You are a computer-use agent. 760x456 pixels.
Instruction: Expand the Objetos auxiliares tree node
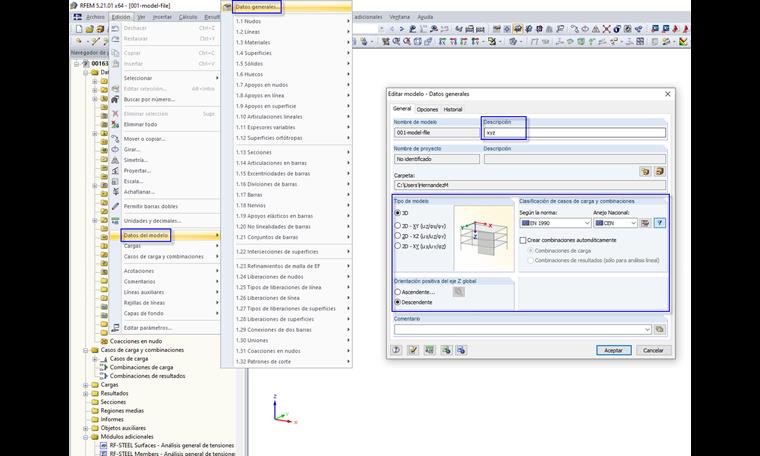[85, 428]
